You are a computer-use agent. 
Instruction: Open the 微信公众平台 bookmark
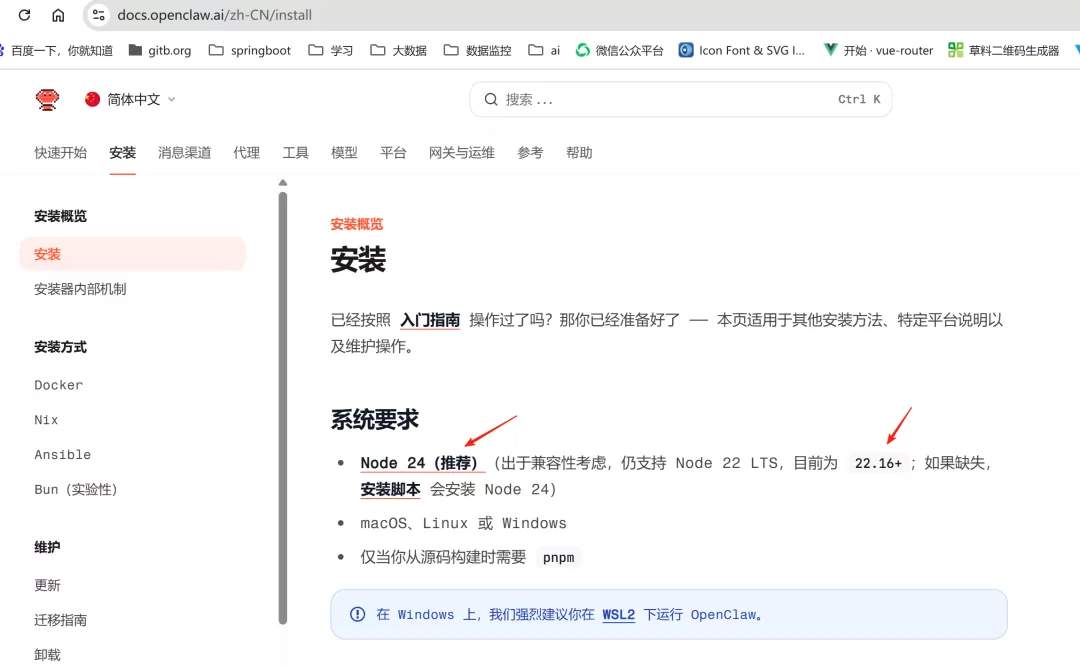[x=619, y=50]
